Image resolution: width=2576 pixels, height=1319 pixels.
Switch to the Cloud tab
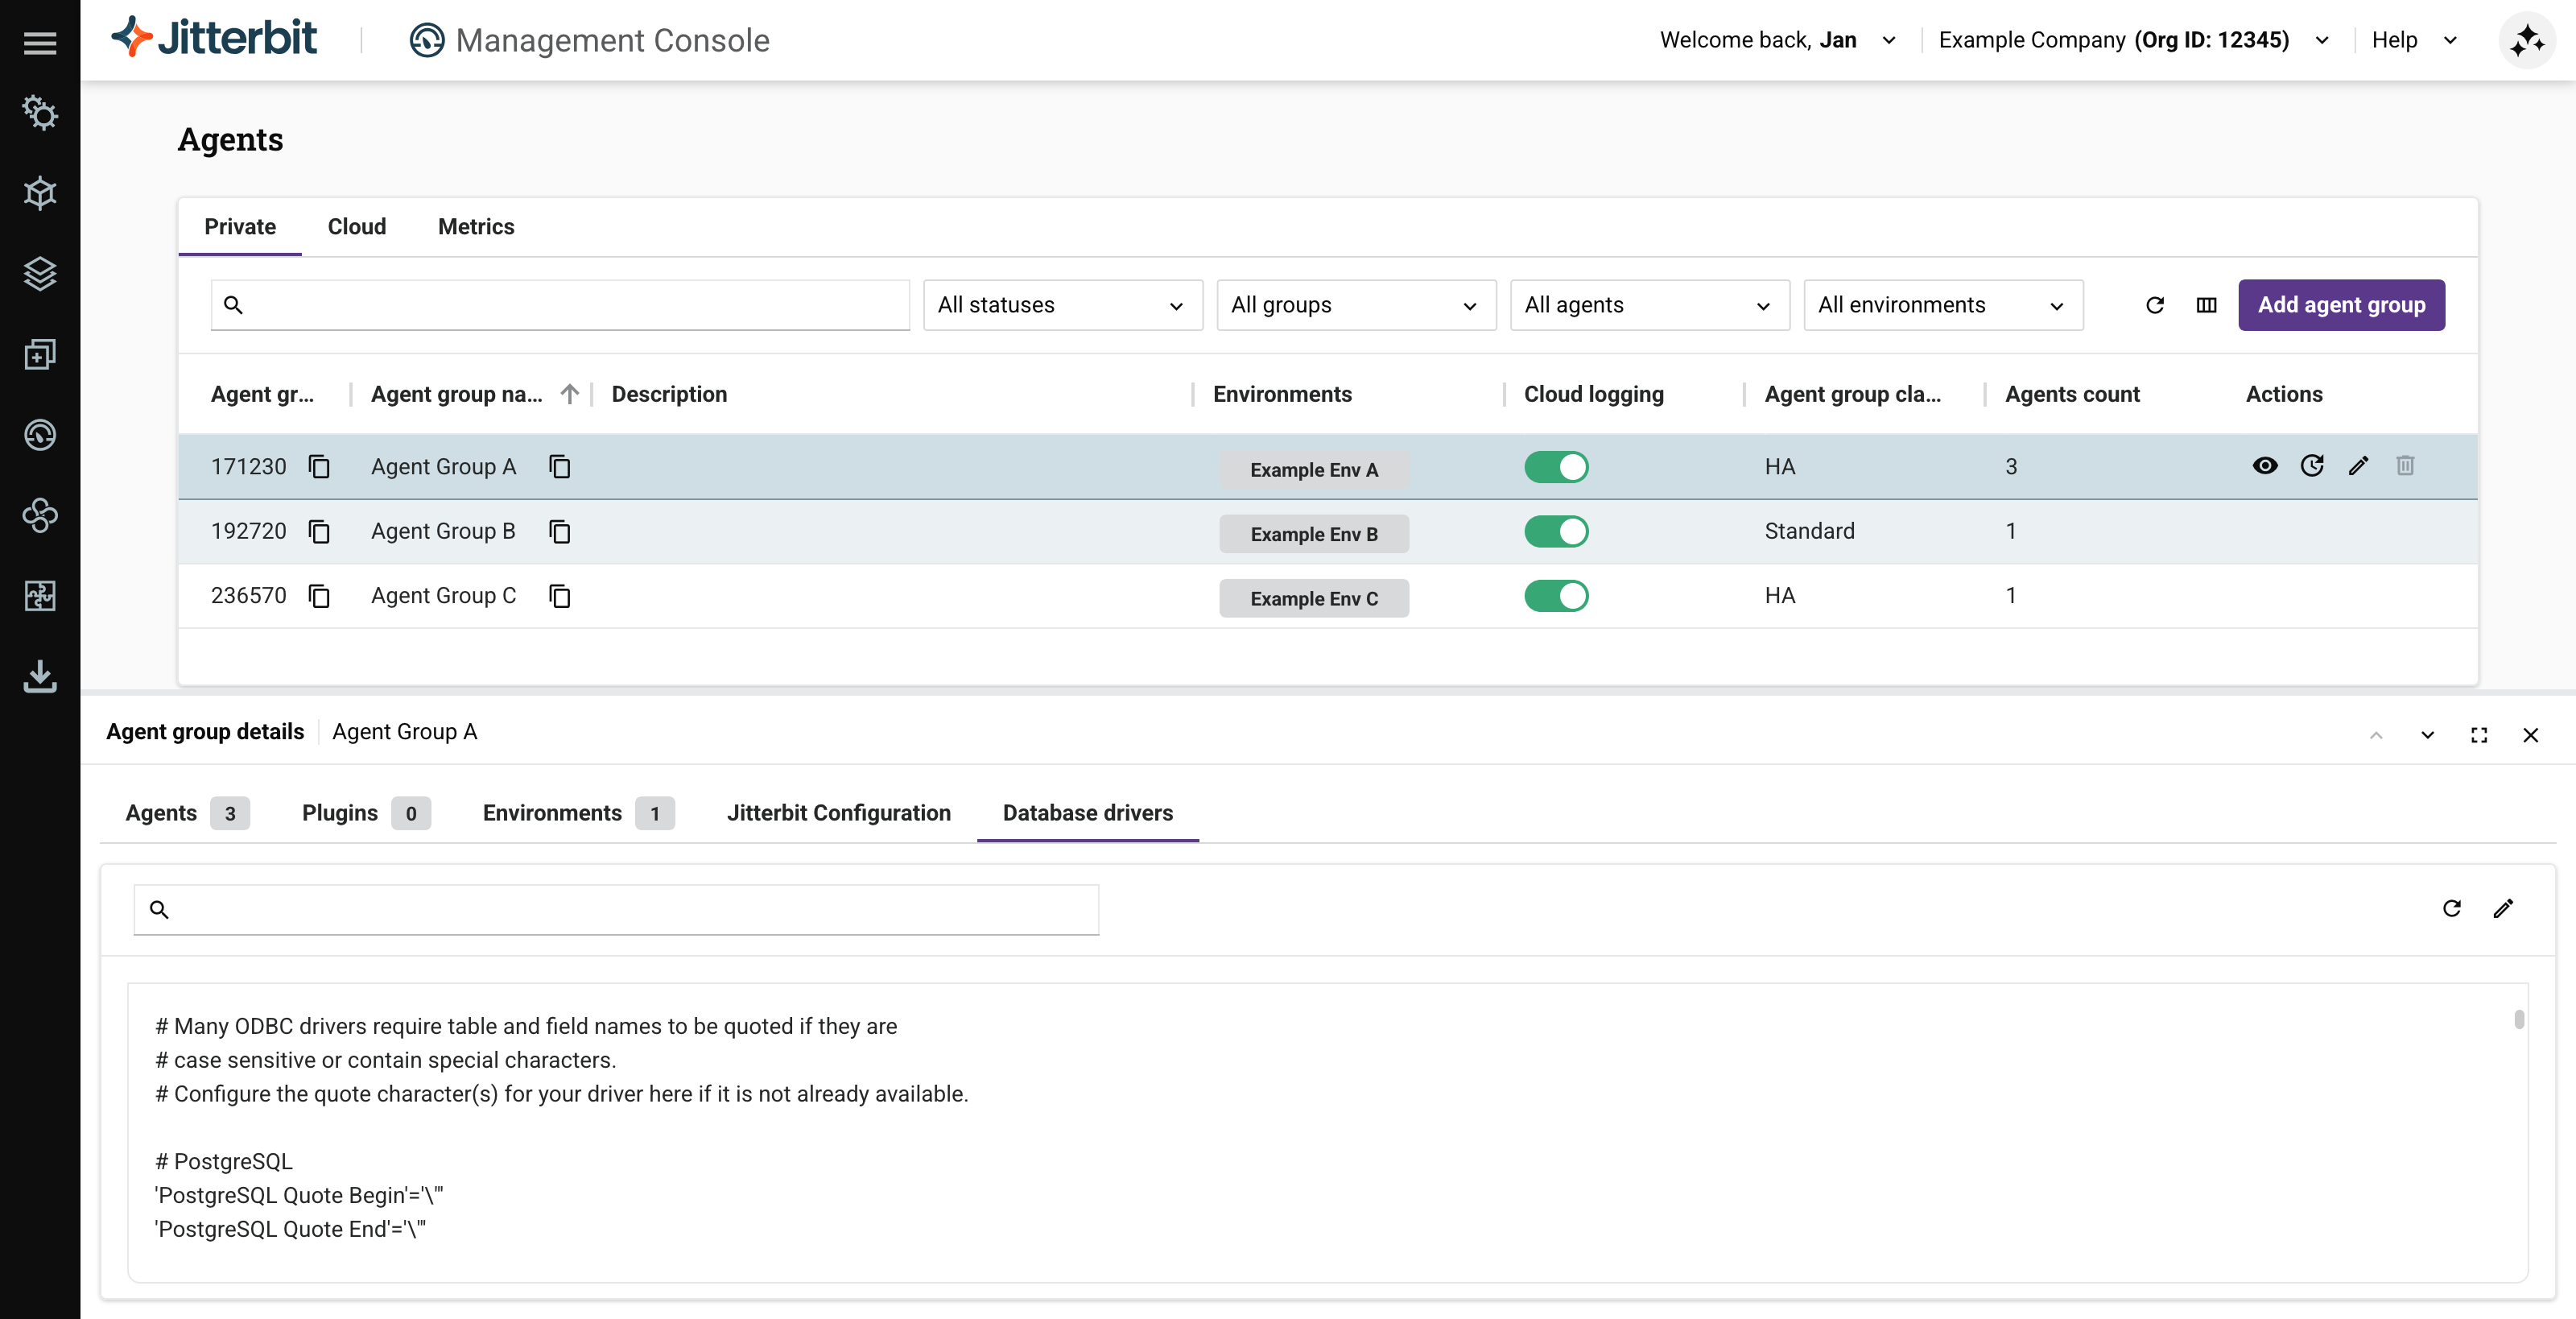357,227
